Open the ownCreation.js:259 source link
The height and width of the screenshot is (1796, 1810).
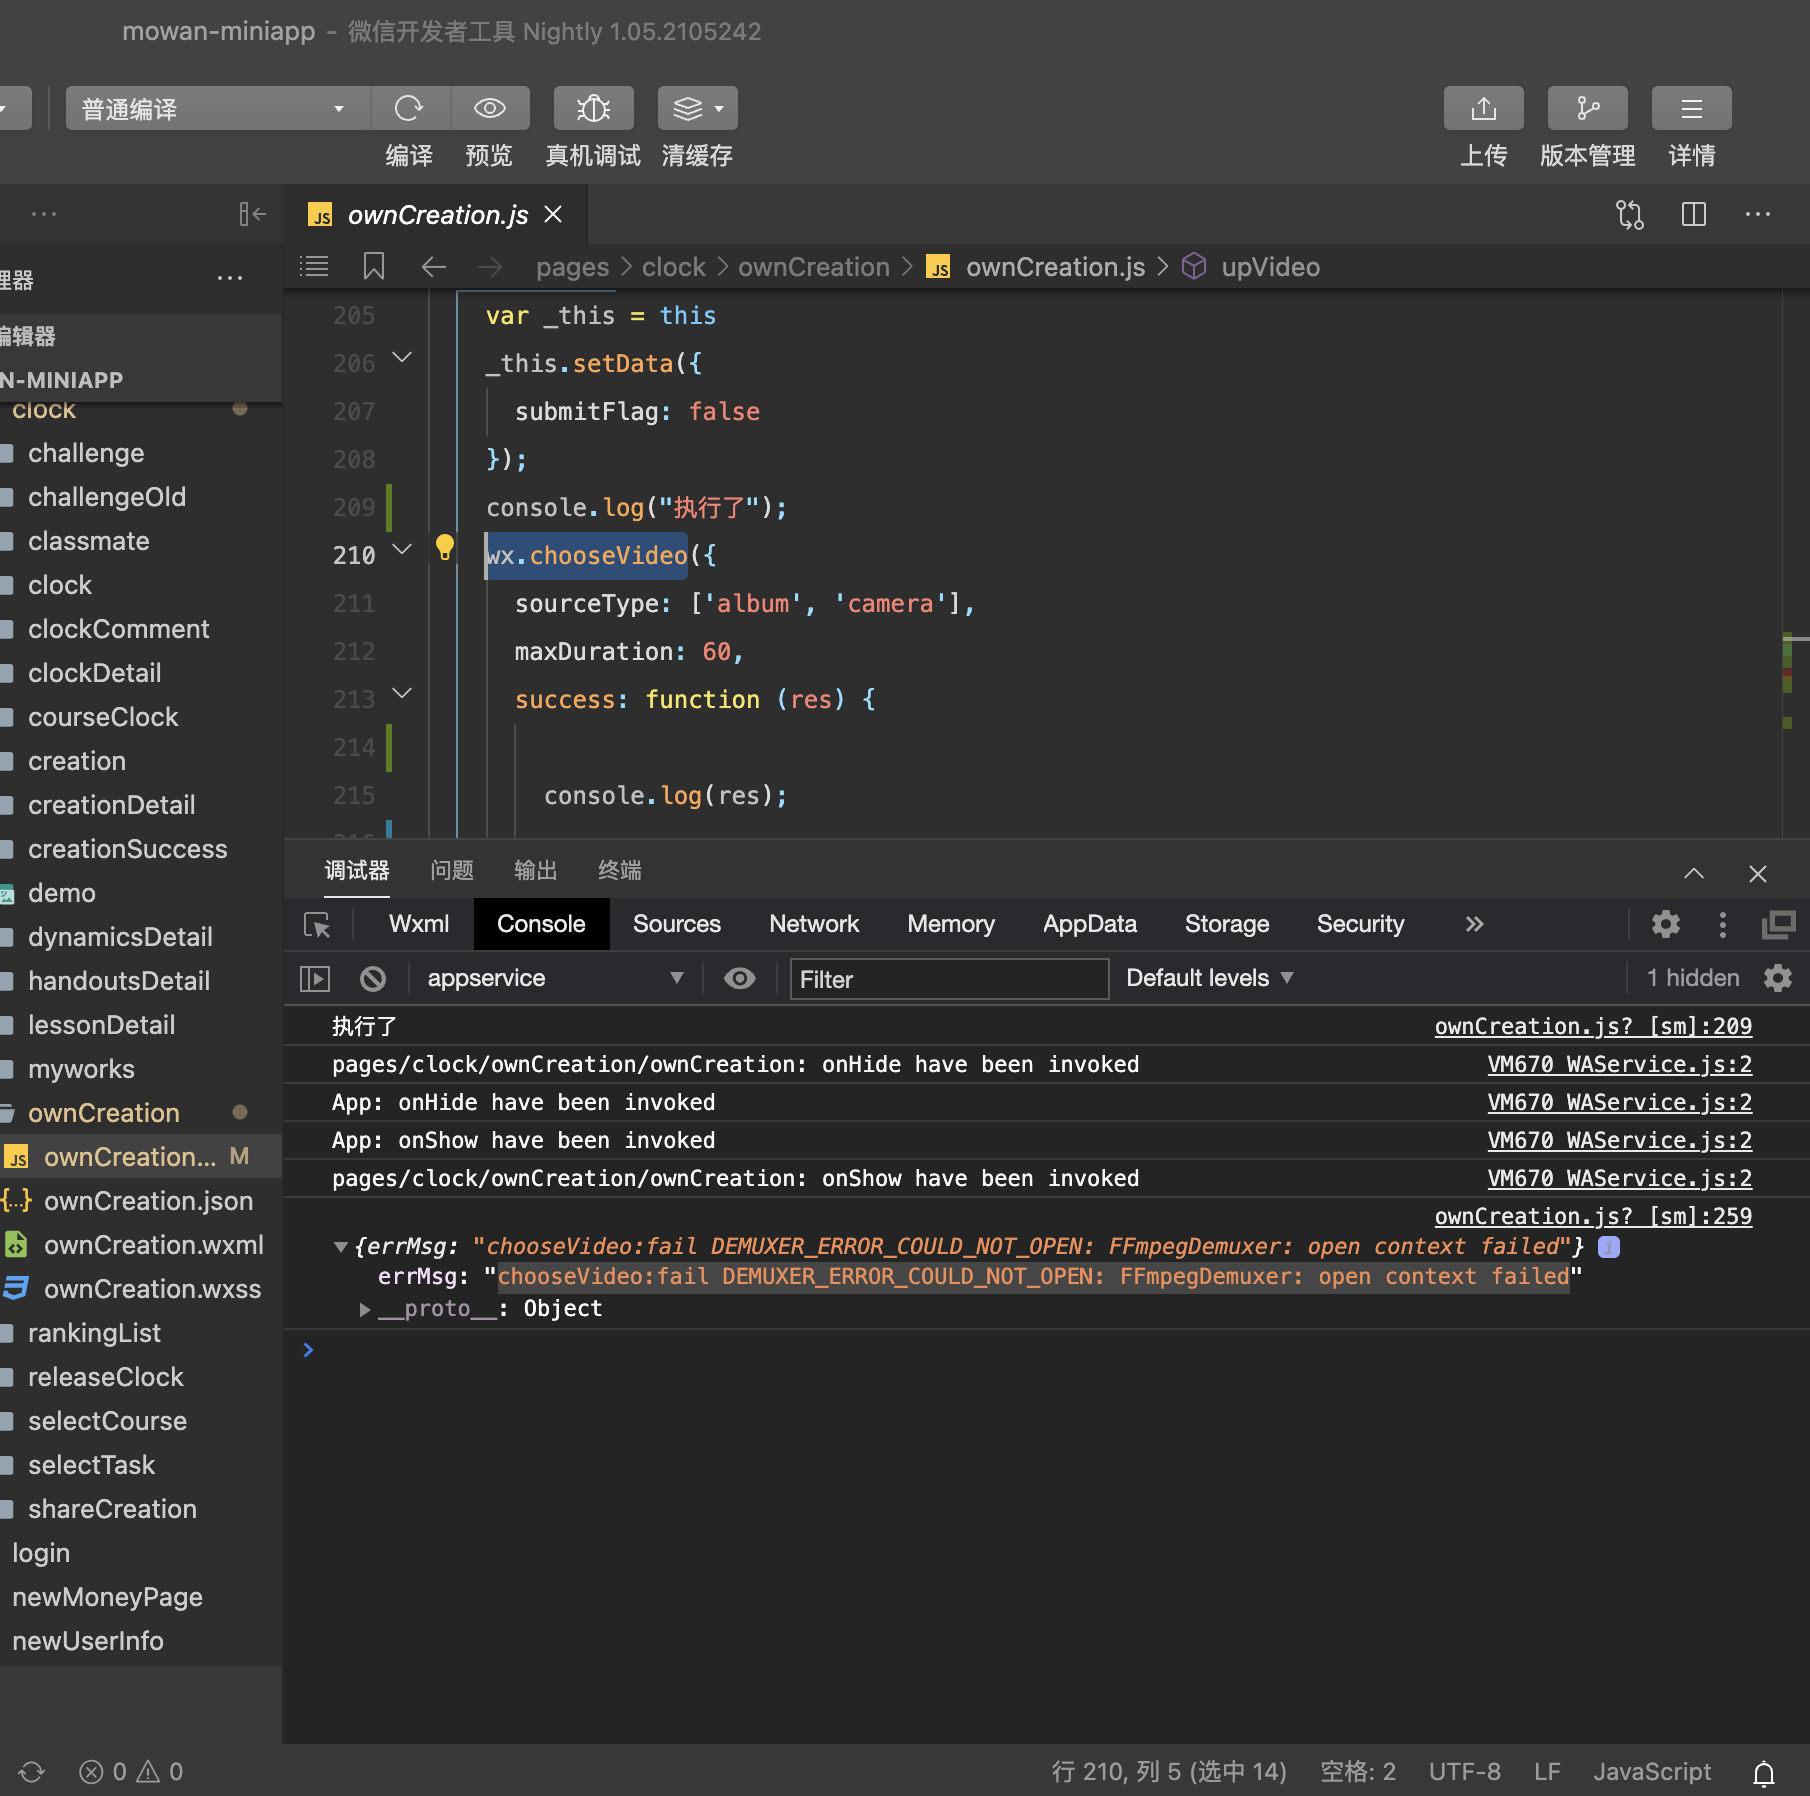point(1592,1216)
